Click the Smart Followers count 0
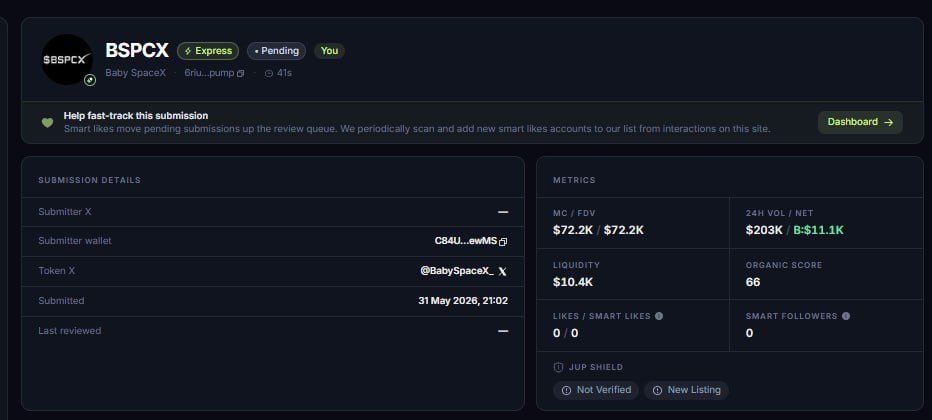The image size is (932, 420). (750, 333)
